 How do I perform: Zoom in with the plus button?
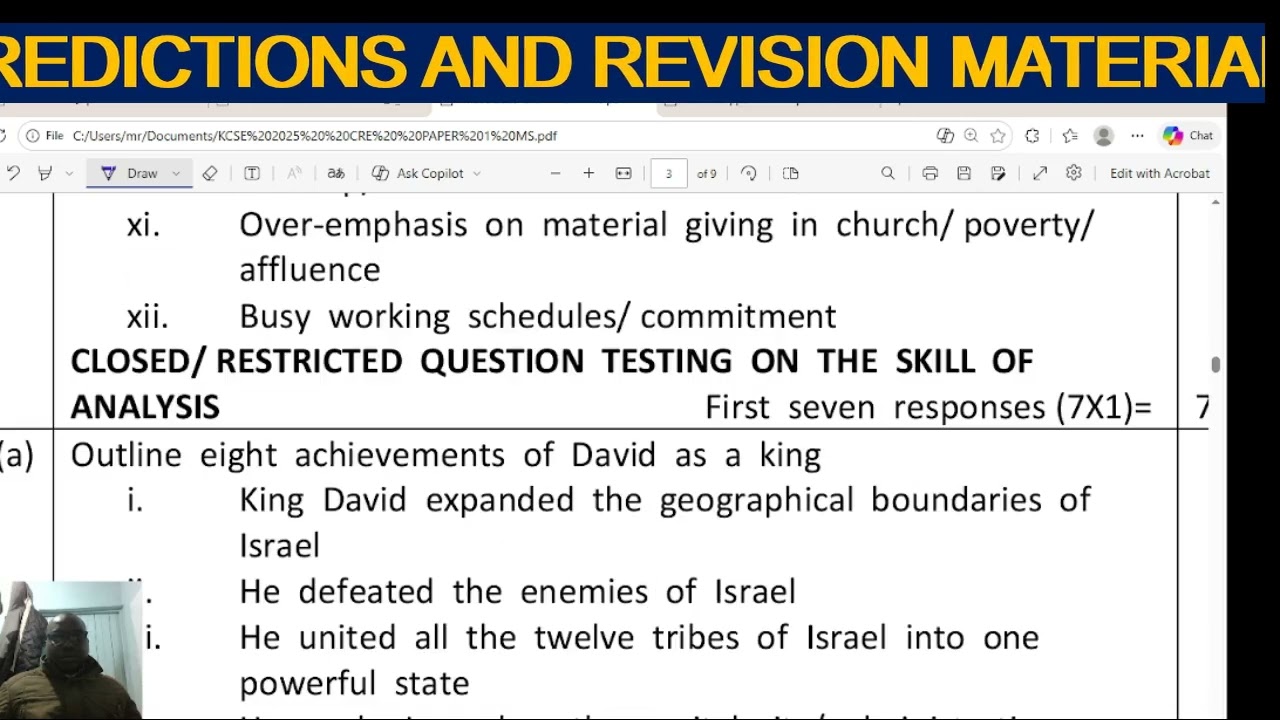pos(589,173)
